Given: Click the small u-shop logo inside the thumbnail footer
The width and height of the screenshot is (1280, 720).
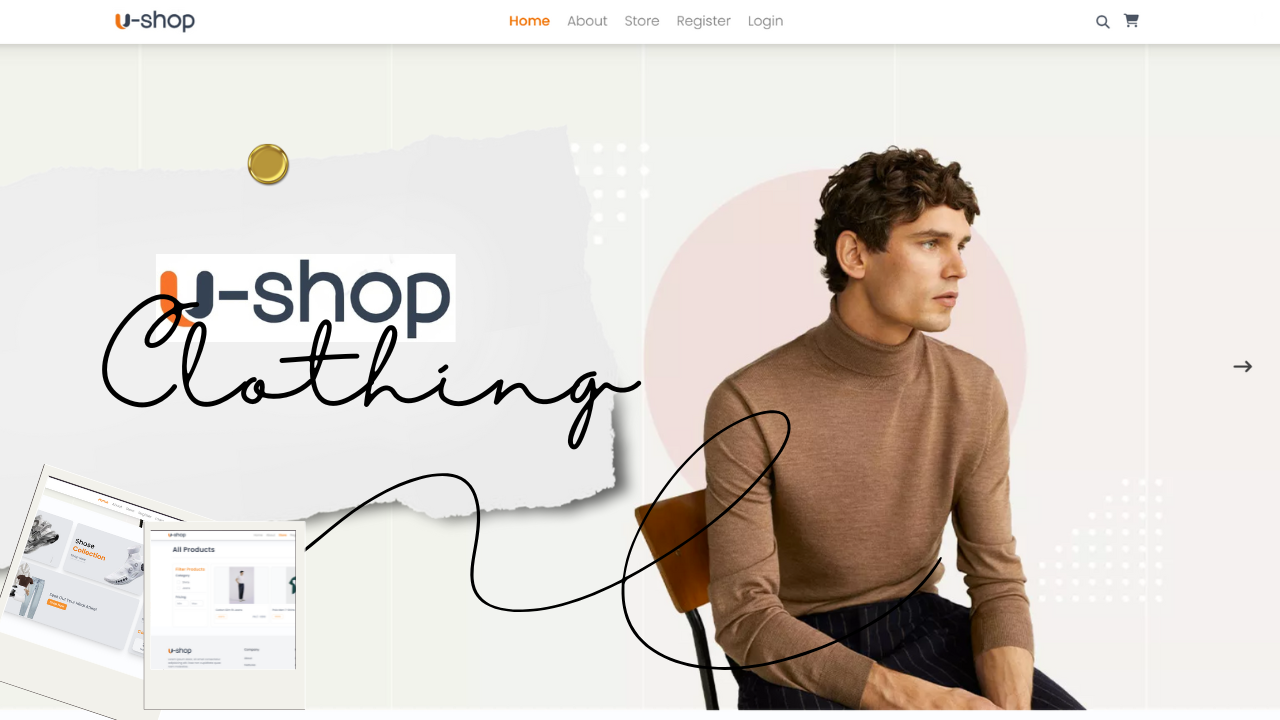Looking at the screenshot, I should (x=180, y=650).
